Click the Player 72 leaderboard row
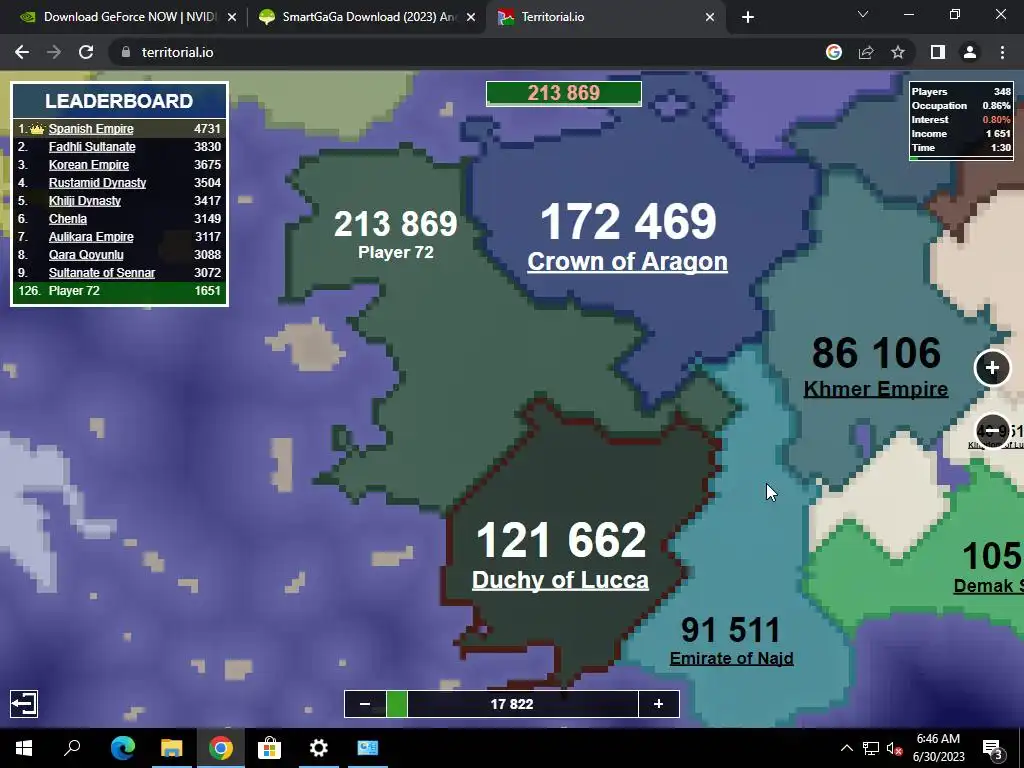Screen dimensions: 1024x768 coord(120,291)
